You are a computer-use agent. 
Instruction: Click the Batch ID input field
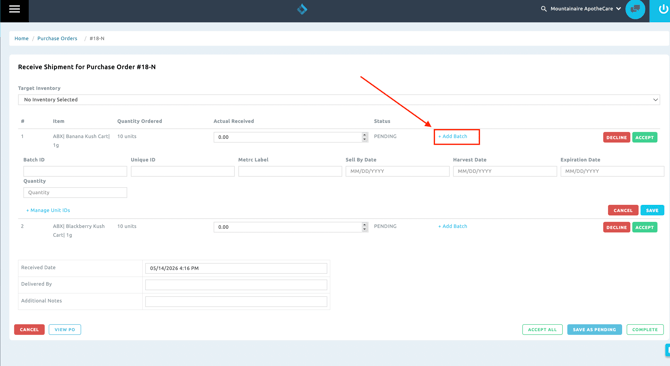tap(75, 171)
